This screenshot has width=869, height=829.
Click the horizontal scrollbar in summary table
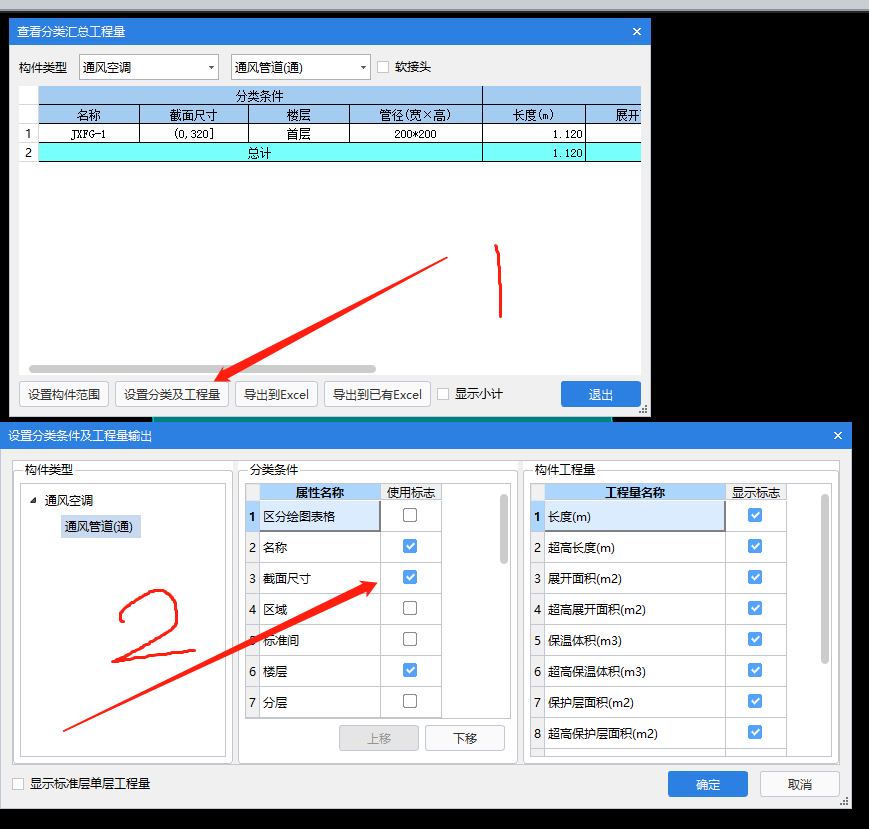[x=202, y=369]
